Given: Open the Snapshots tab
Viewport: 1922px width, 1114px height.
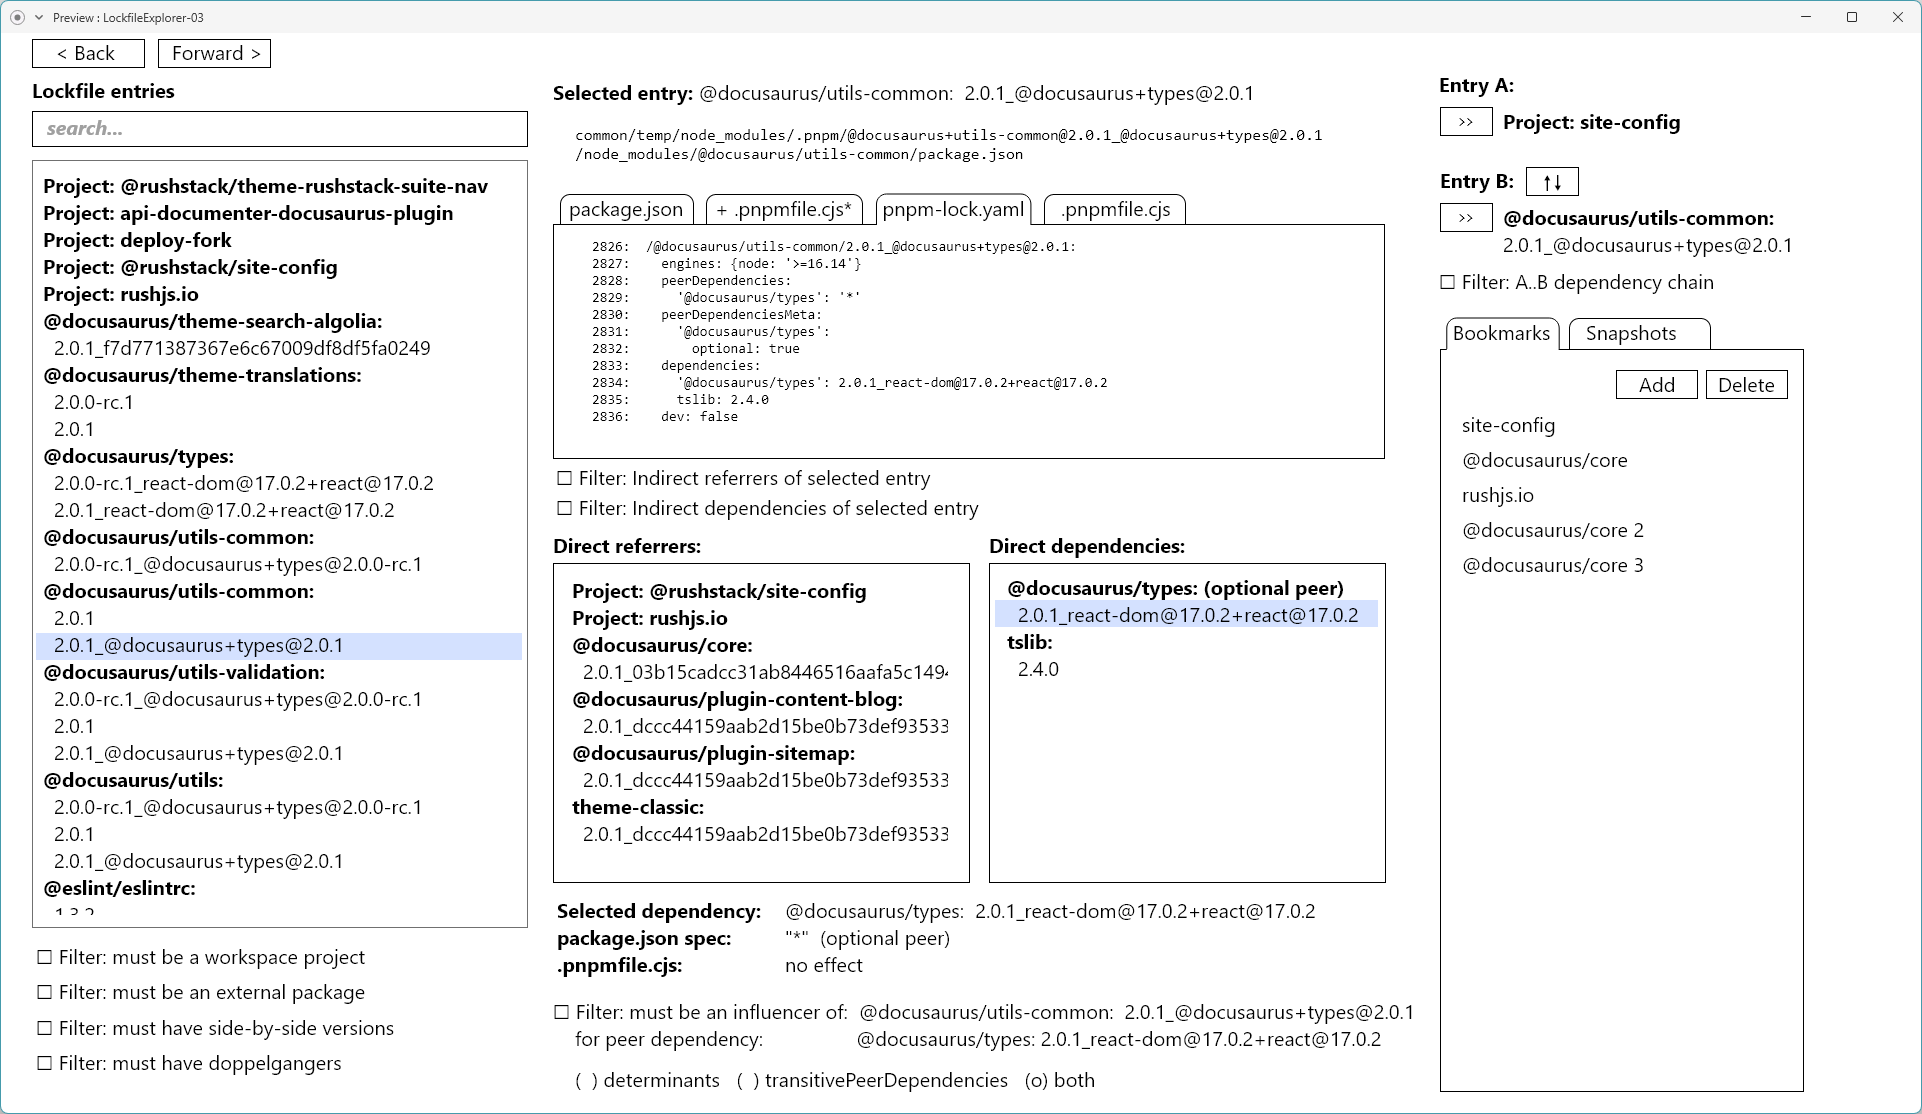Looking at the screenshot, I should point(1637,334).
